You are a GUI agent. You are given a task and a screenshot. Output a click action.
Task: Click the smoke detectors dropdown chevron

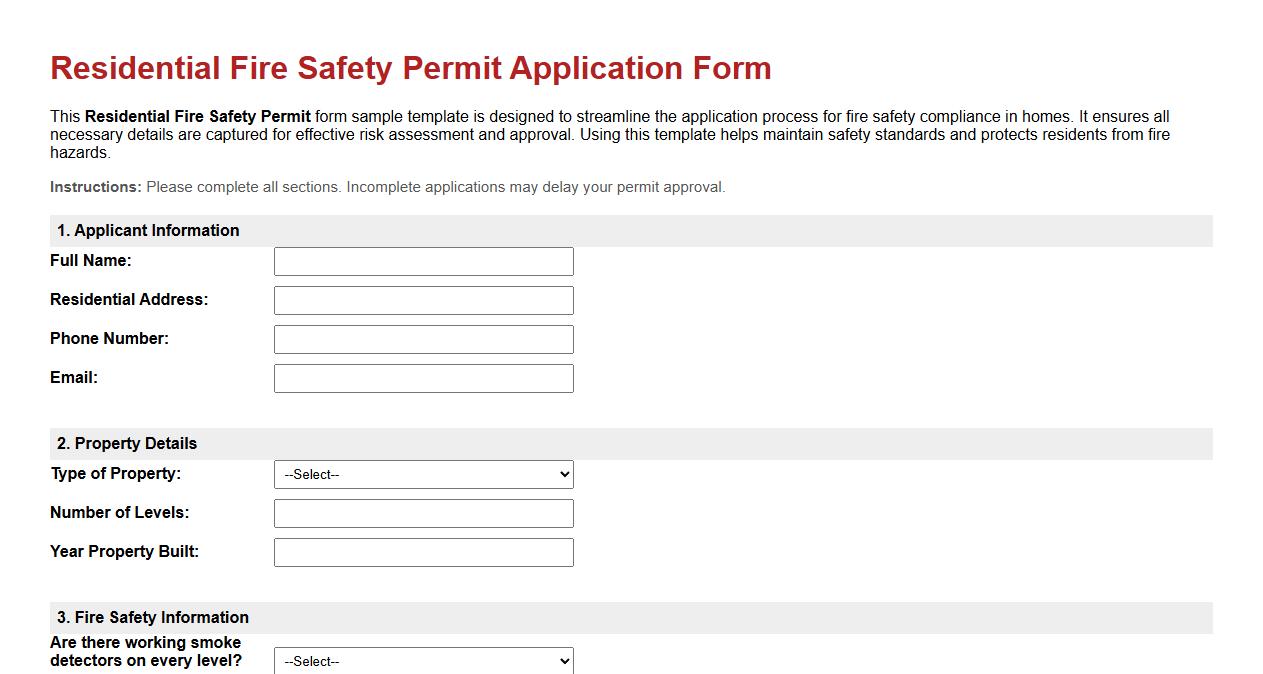pos(562,661)
